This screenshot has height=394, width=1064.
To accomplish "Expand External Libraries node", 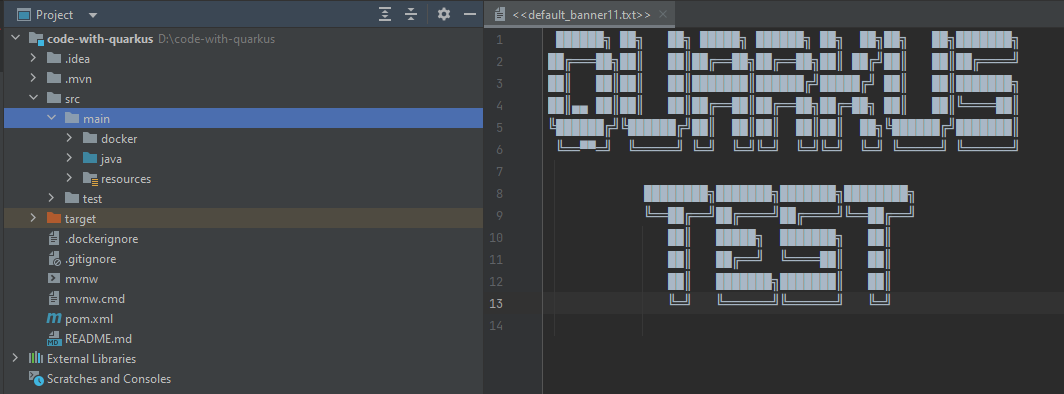I will (16, 359).
